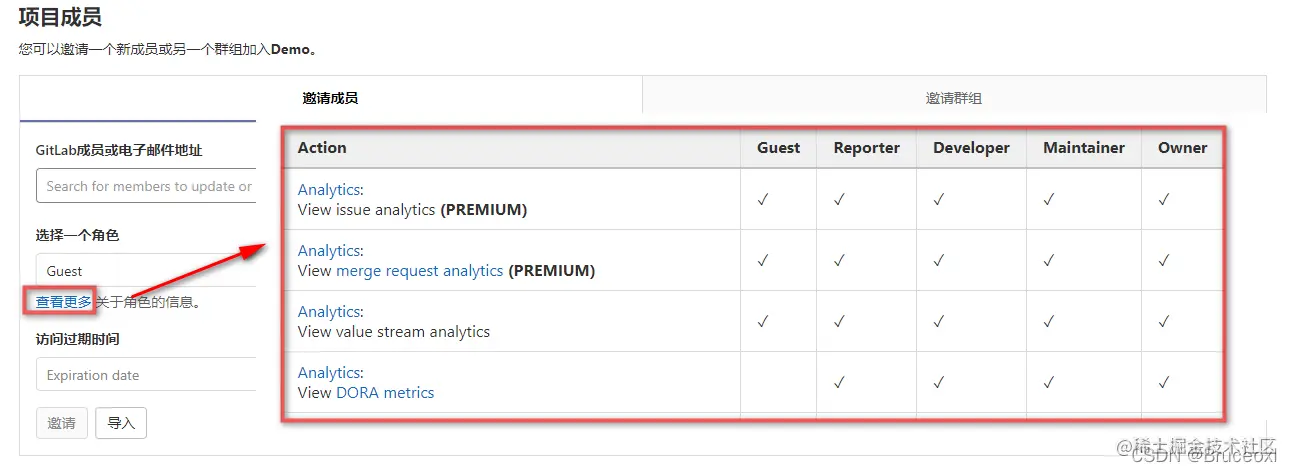Click the Guest column header
The height and width of the screenshot is (472, 1292).
[x=778, y=148]
